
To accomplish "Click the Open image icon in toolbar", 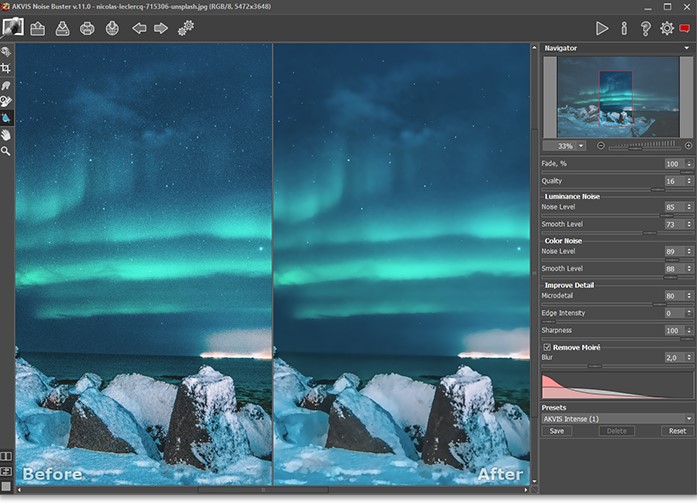I will click(x=38, y=28).
